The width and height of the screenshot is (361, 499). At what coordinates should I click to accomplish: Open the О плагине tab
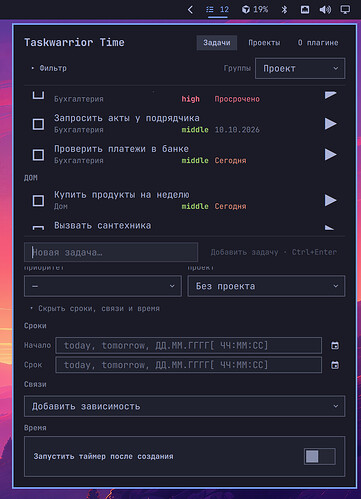click(318, 43)
